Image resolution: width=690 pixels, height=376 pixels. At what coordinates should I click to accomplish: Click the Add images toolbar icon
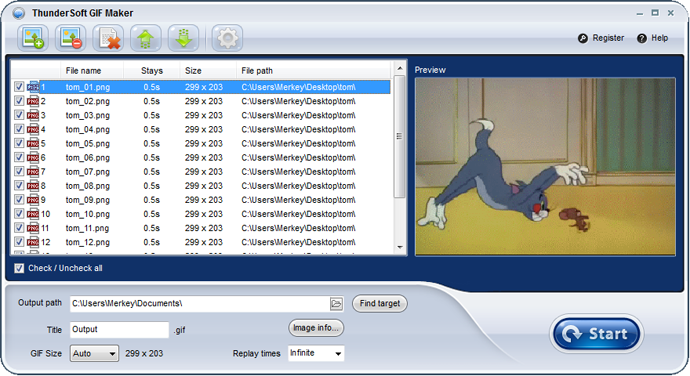(33, 38)
